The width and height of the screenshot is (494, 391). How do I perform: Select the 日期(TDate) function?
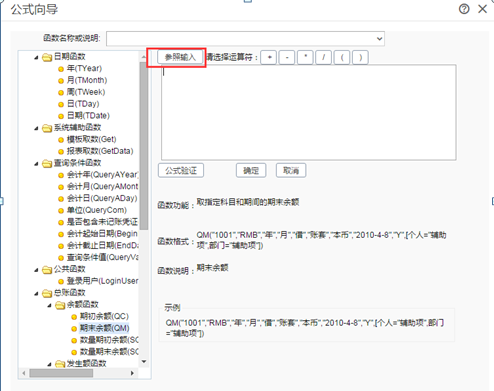[88, 116]
